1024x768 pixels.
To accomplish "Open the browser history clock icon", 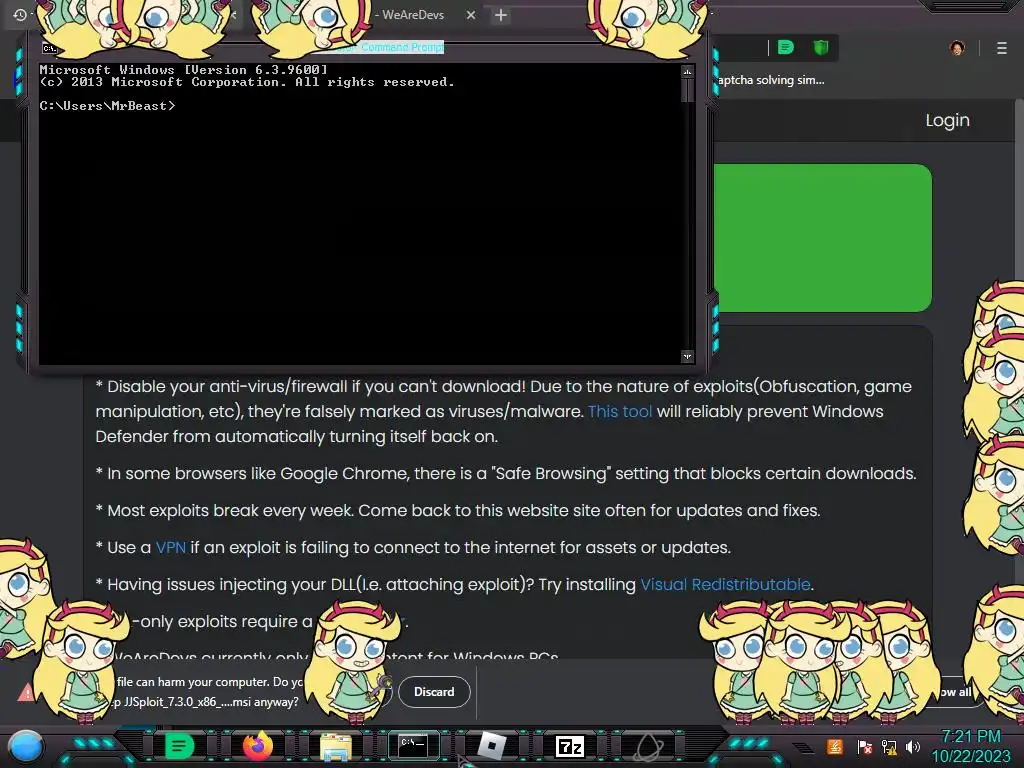I will click(x=20, y=14).
